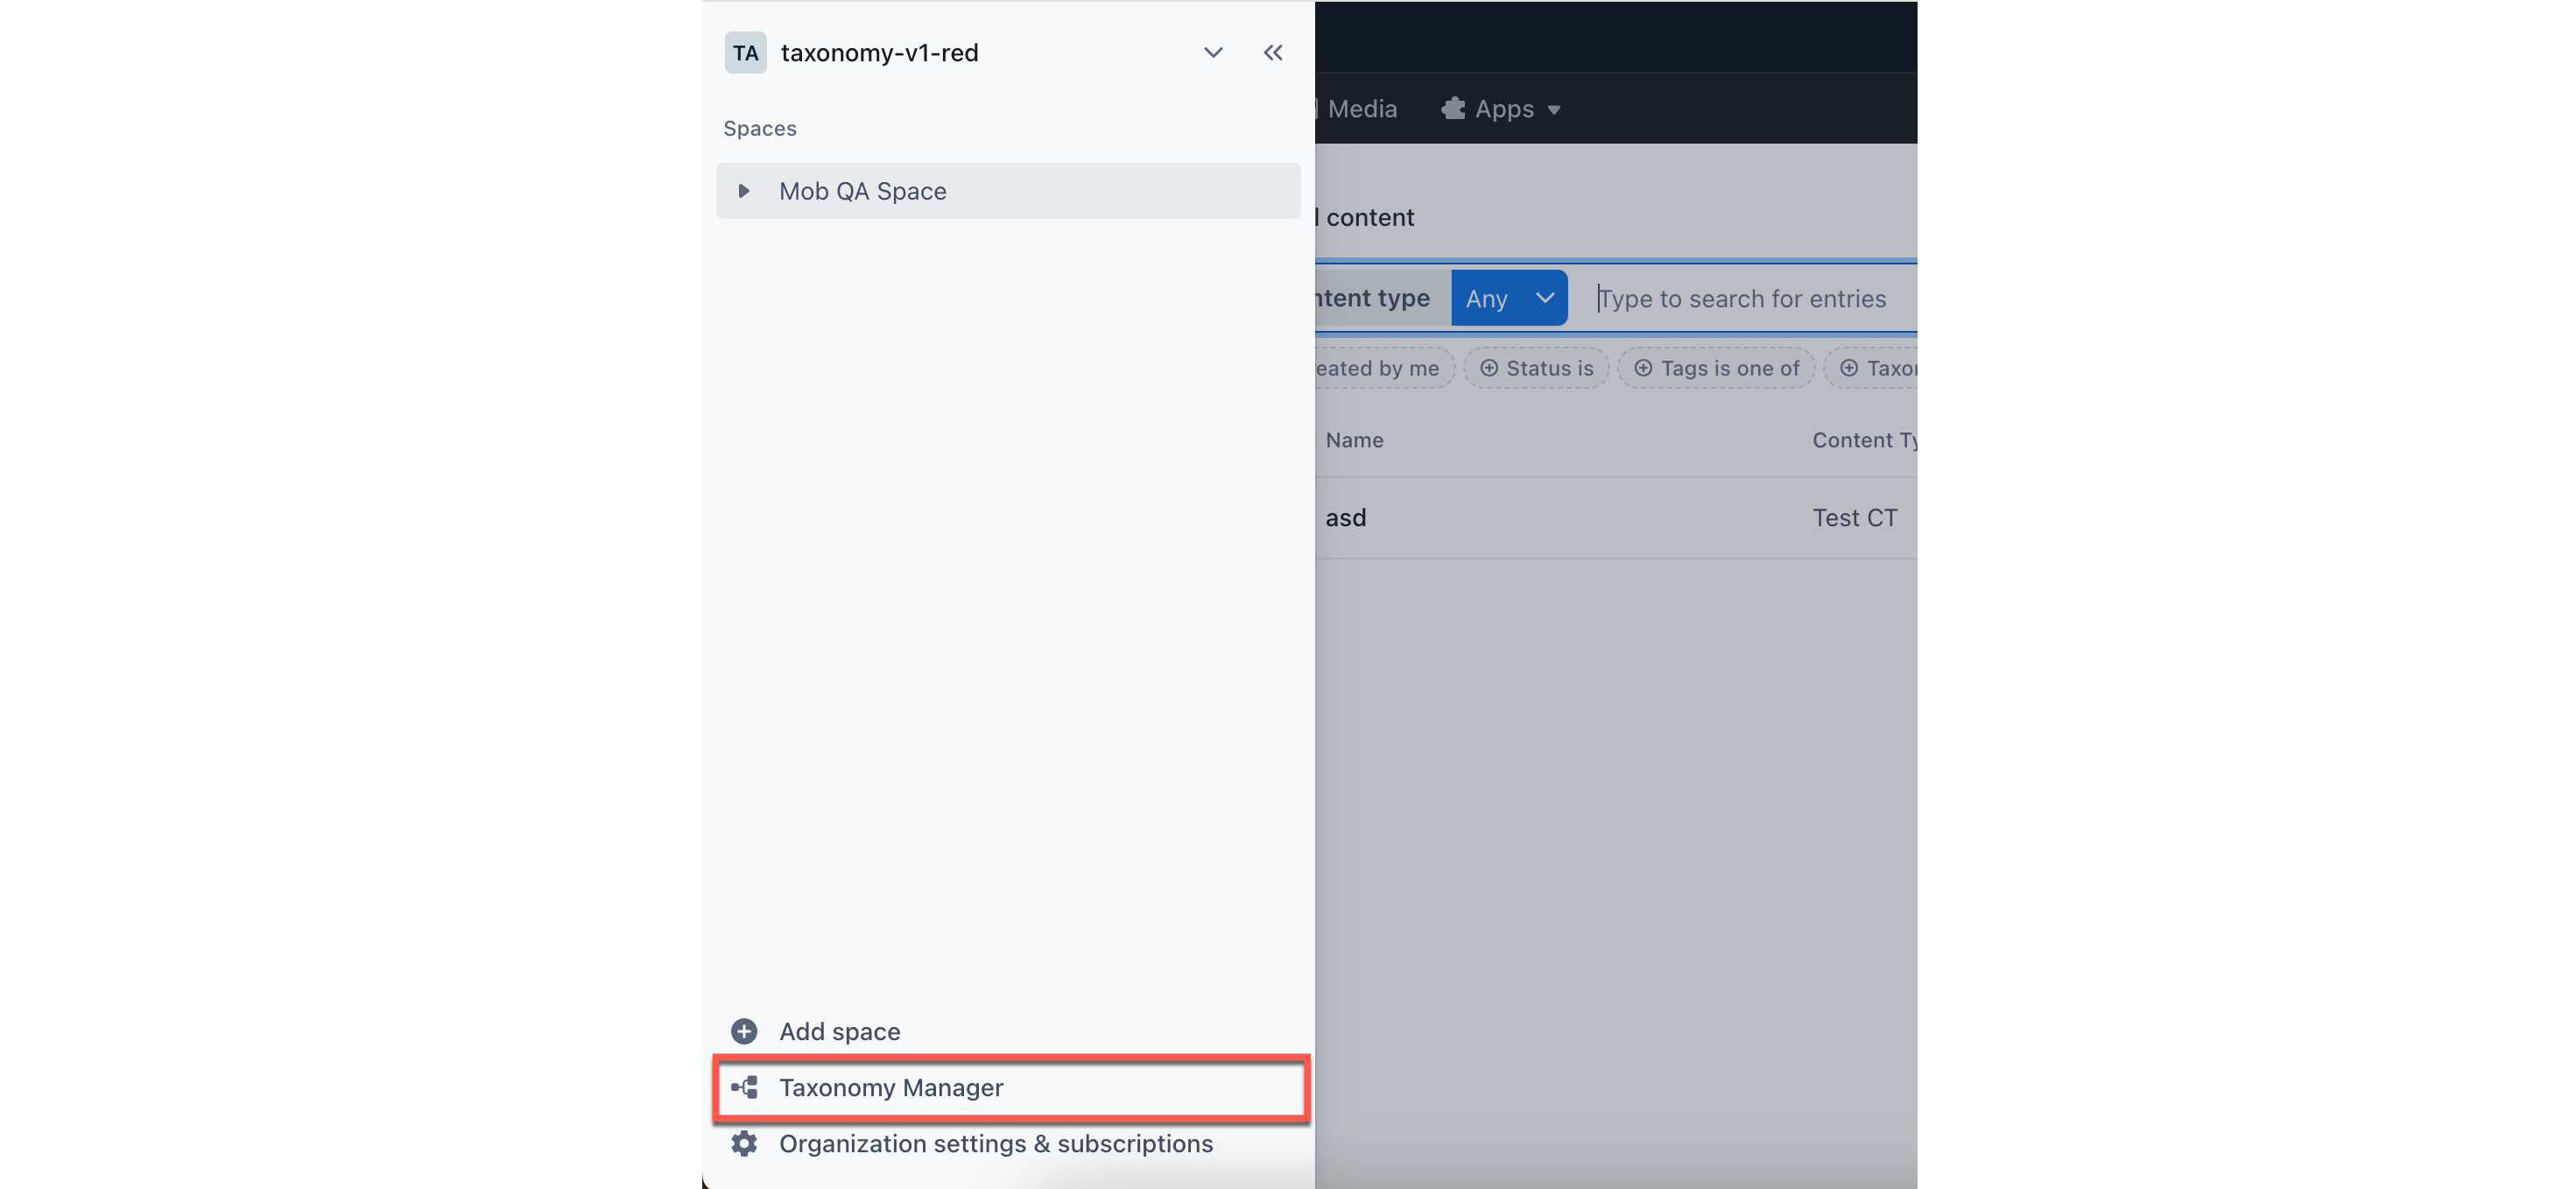Screen dimensions: 2576x1189
Task: Open the Apps menu dropdown arrow
Action: [1554, 110]
